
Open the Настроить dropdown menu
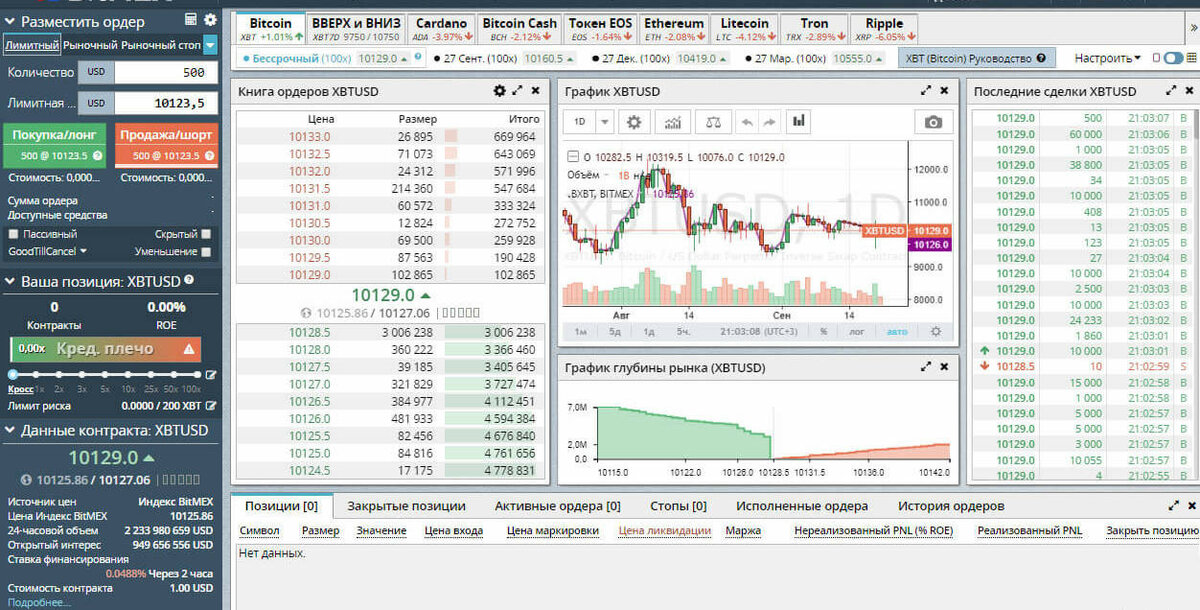pos(1108,59)
